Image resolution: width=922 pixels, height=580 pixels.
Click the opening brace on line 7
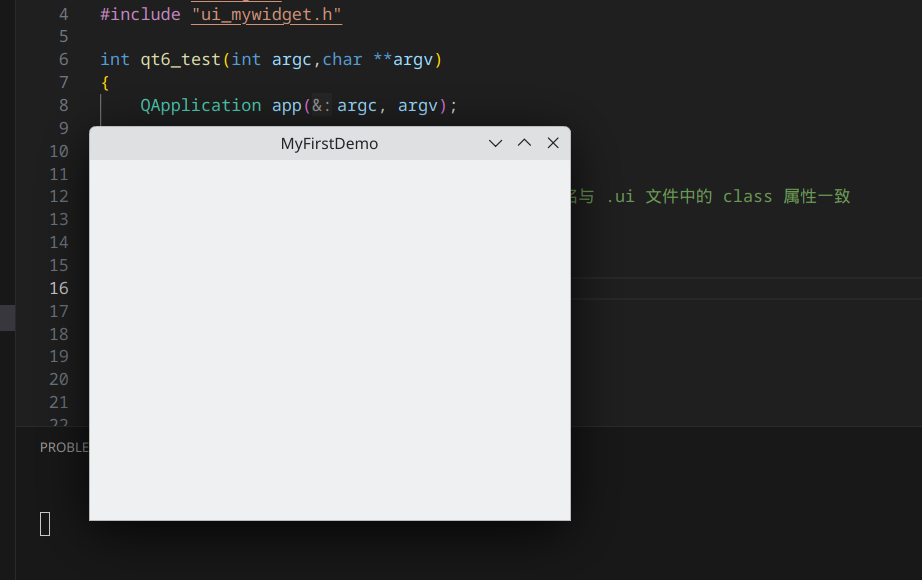tap(105, 83)
